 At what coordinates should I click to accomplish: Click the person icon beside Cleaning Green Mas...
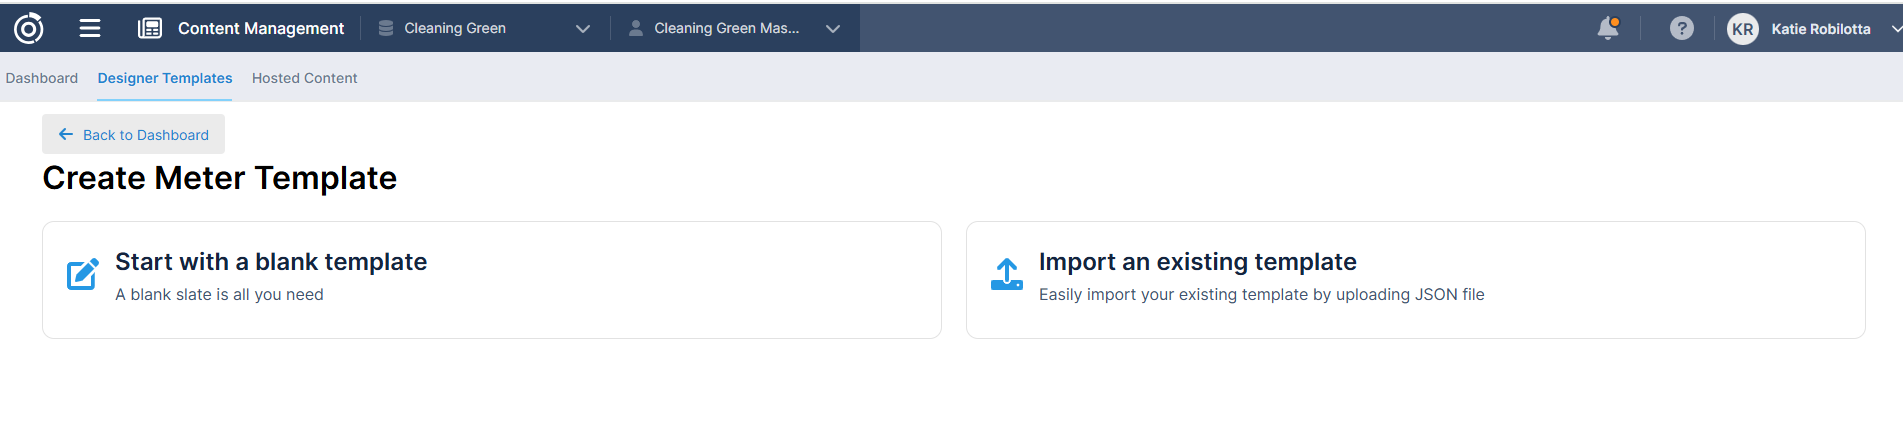pyautogui.click(x=636, y=29)
